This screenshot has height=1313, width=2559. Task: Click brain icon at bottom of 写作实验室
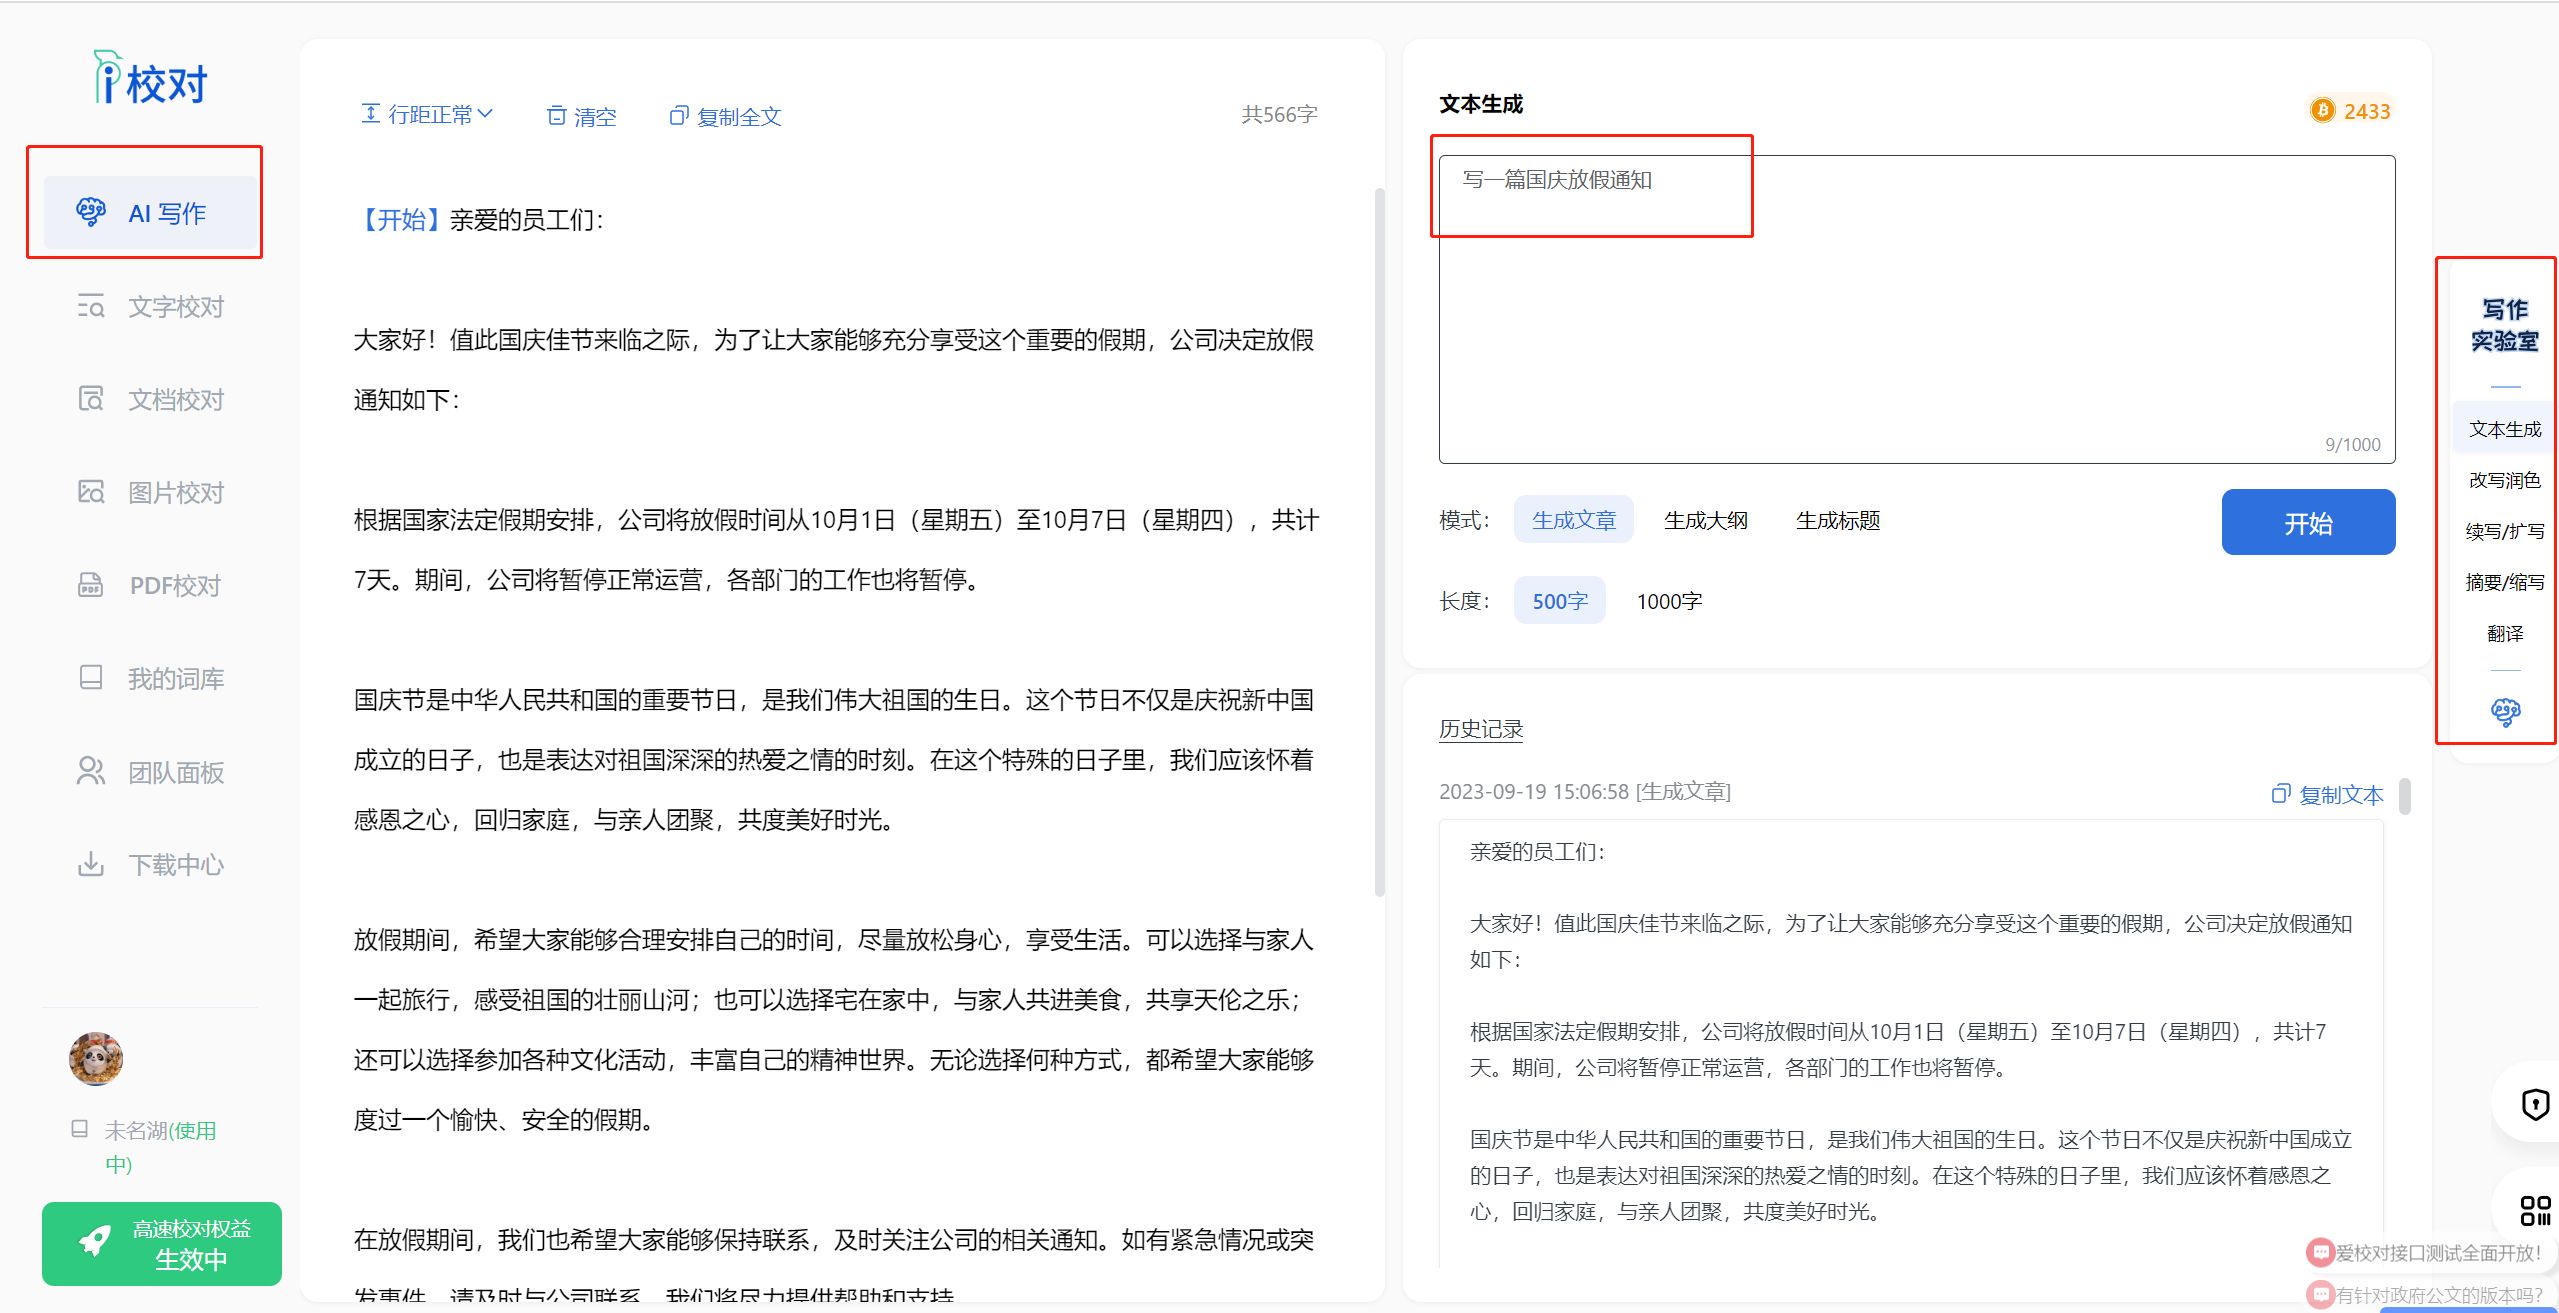pyautogui.click(x=2505, y=712)
